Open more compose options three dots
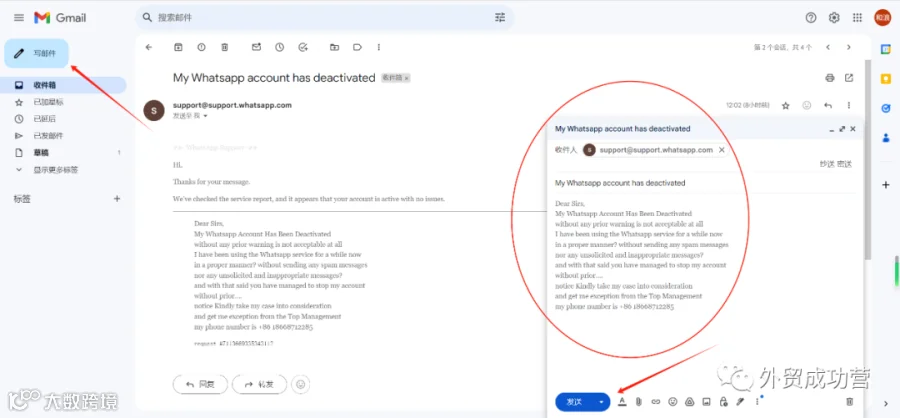Viewport: 900px width, 418px height. (757, 402)
